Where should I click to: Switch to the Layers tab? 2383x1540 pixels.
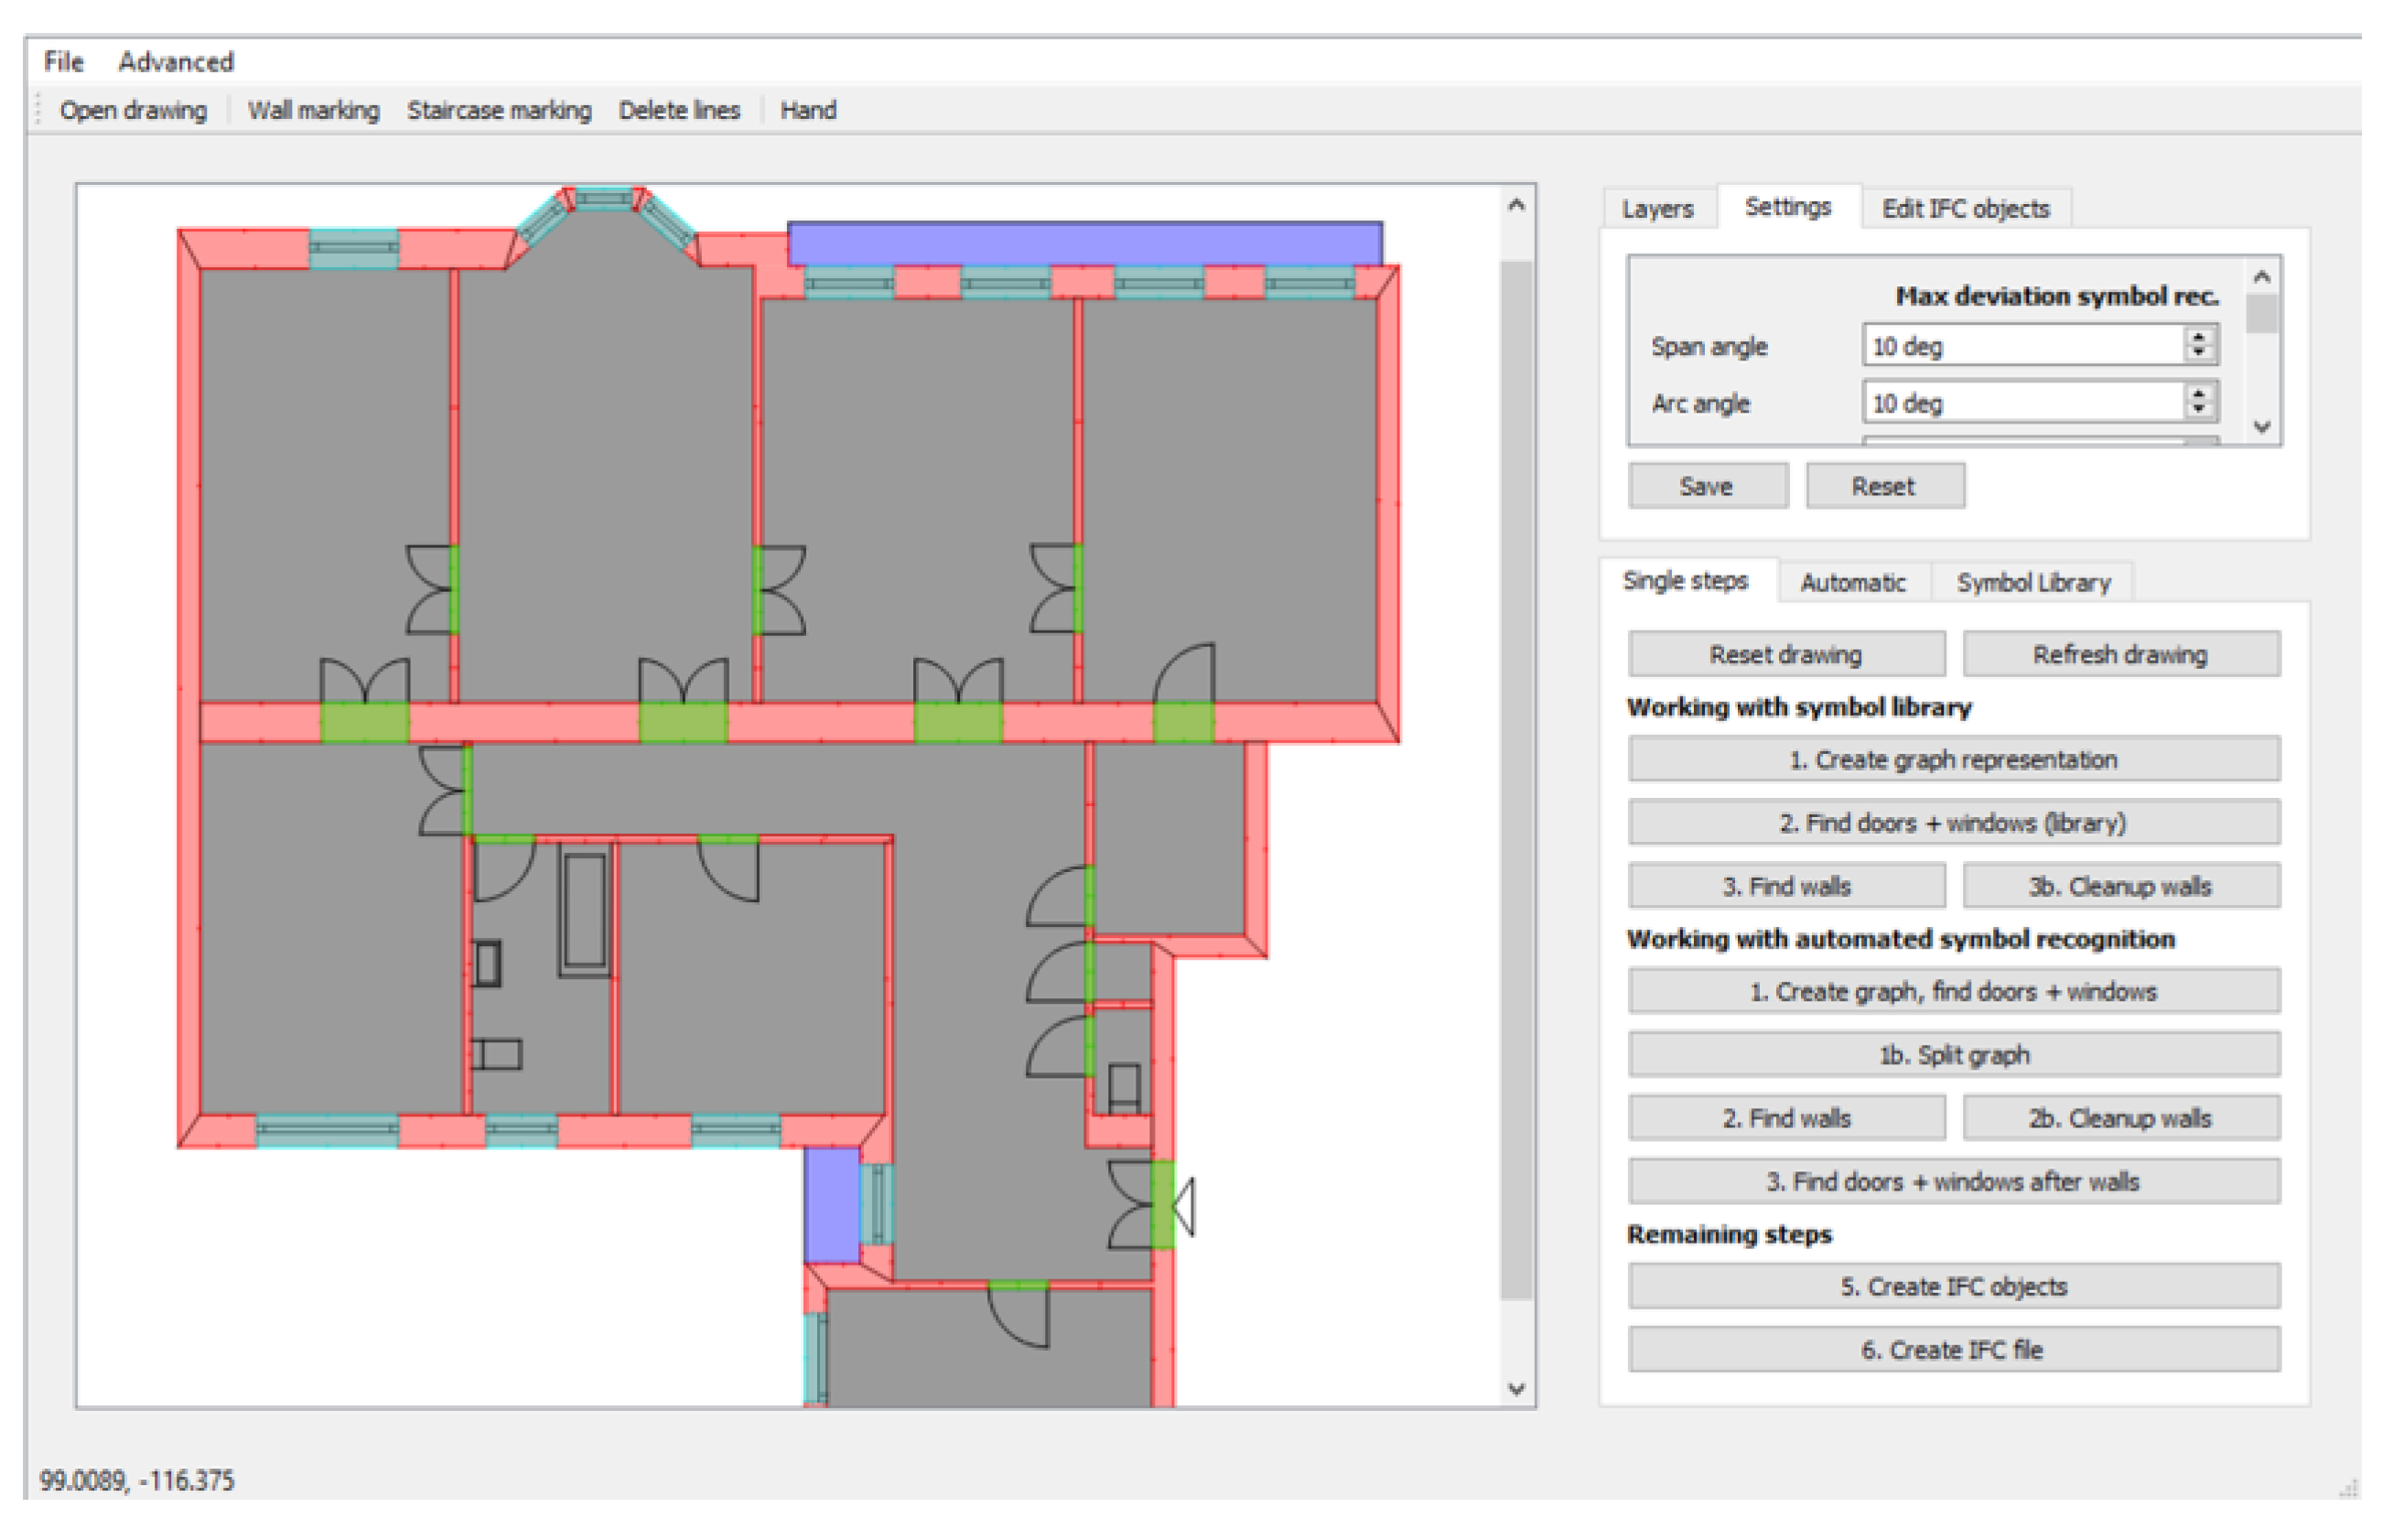tap(1656, 209)
